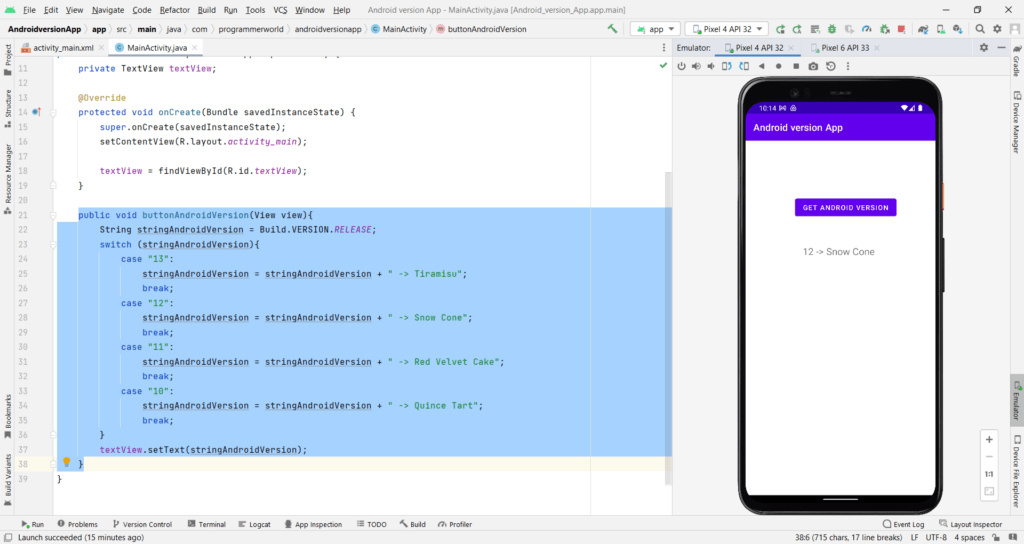Toggle the Bookmarks side panel

point(8,416)
